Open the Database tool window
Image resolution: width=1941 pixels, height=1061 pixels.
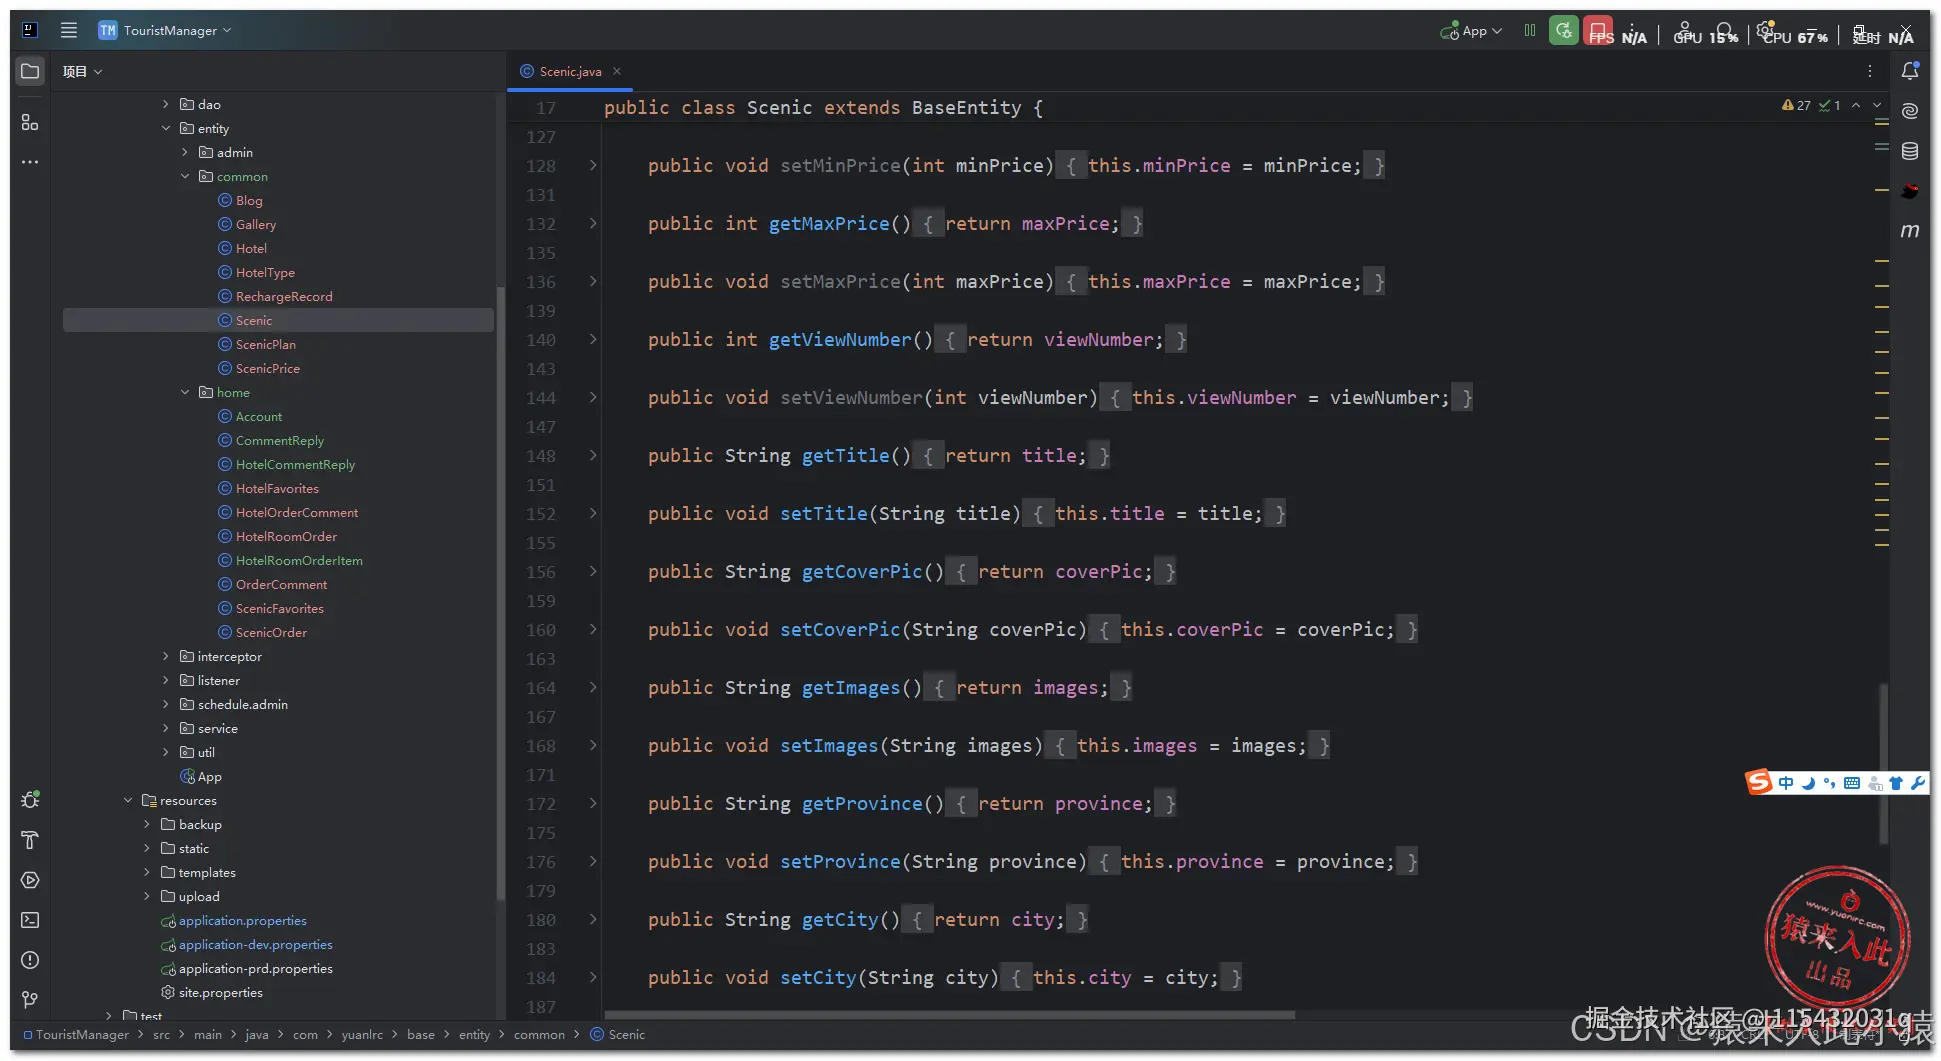click(1910, 151)
